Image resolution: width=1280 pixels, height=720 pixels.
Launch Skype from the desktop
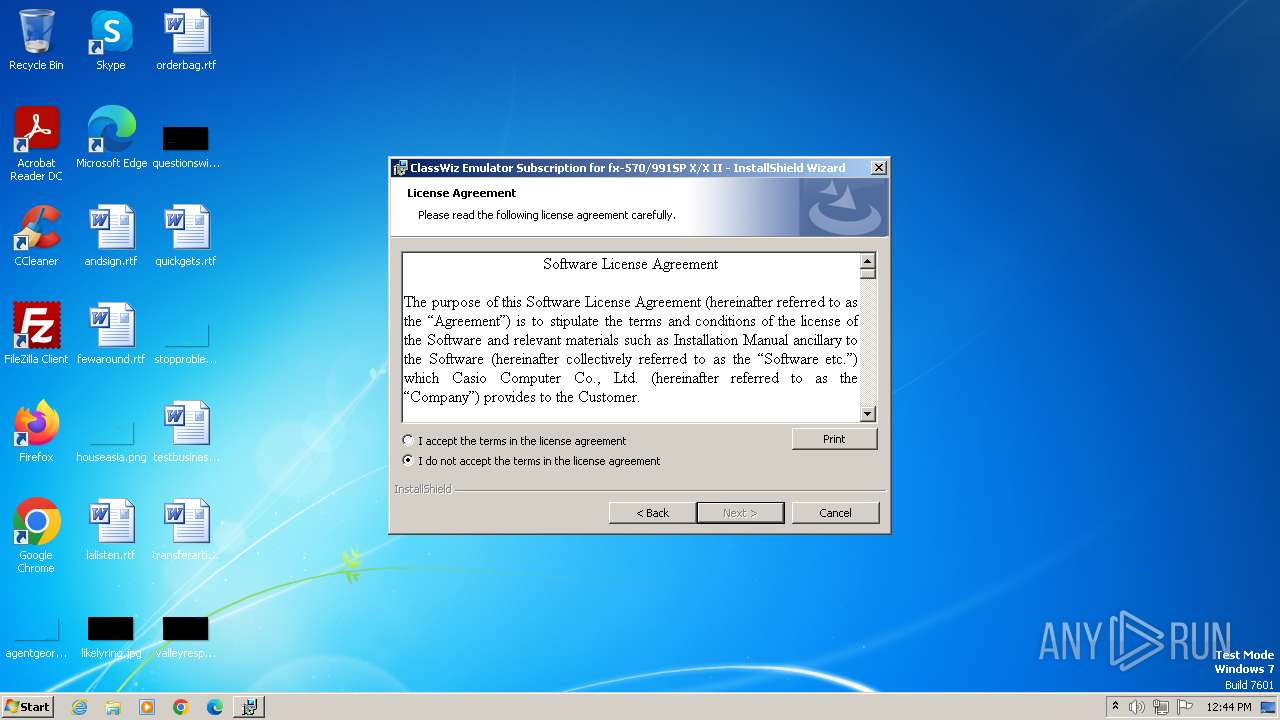pyautogui.click(x=111, y=40)
